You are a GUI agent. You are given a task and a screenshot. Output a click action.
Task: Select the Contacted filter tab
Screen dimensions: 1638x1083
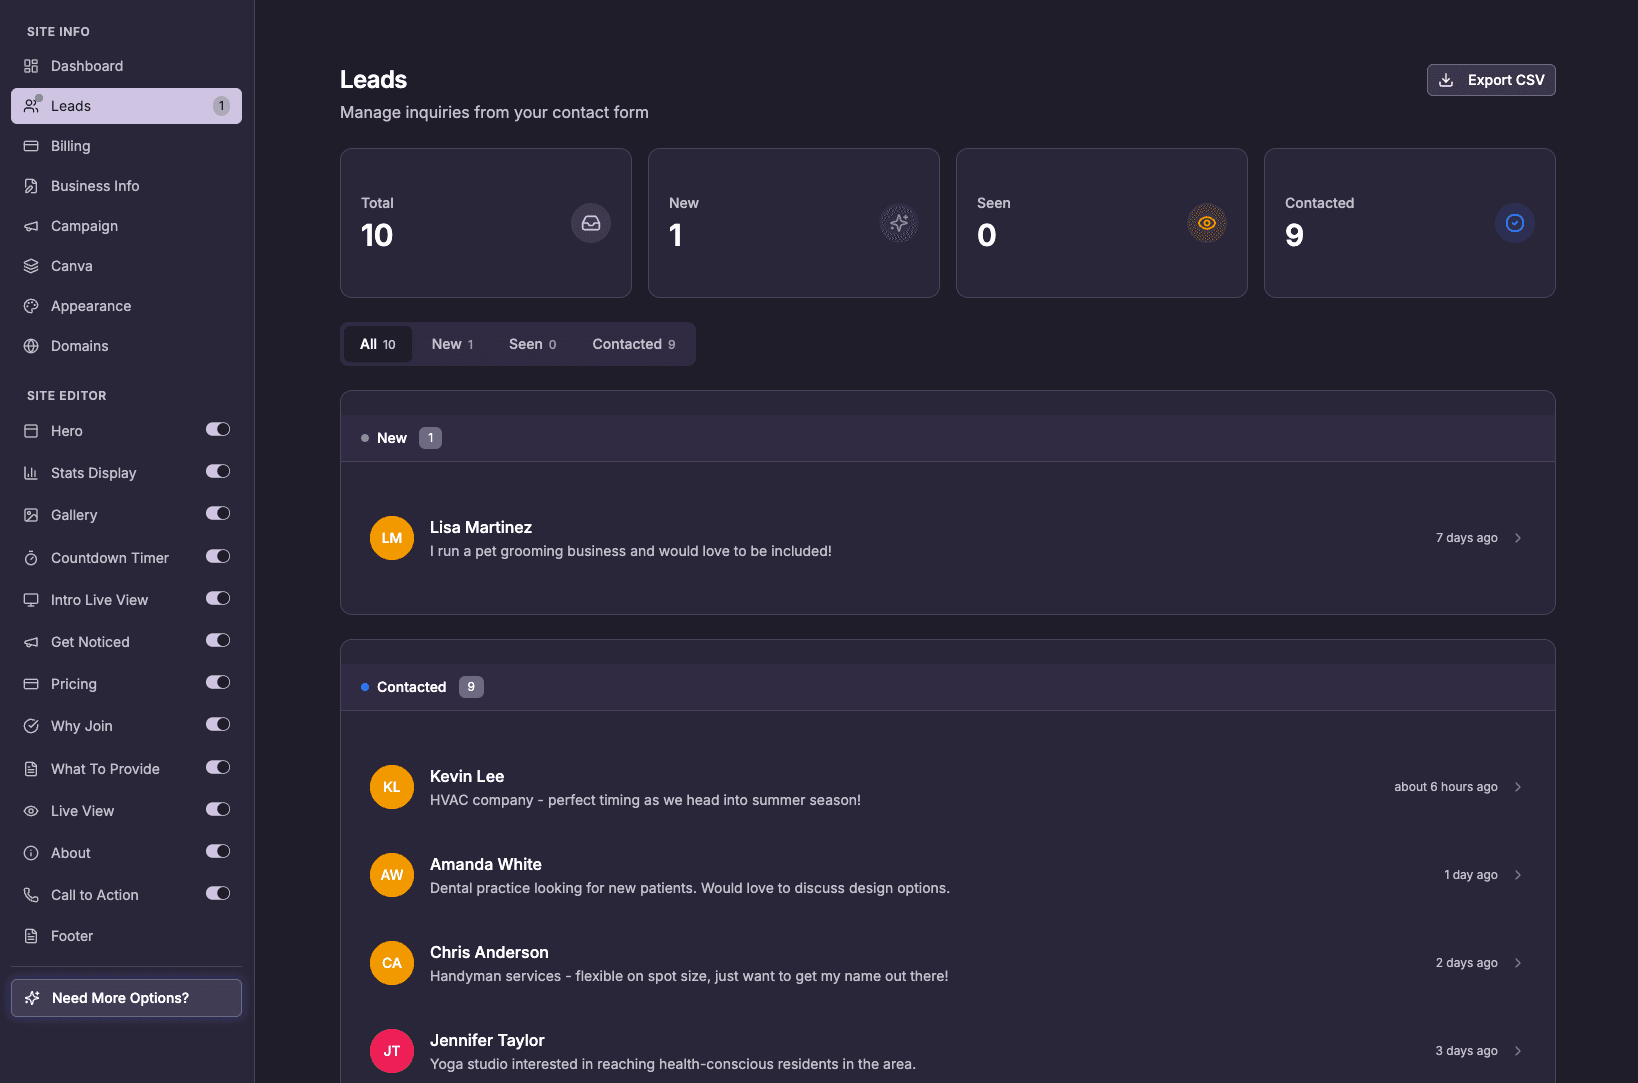pyautogui.click(x=633, y=343)
